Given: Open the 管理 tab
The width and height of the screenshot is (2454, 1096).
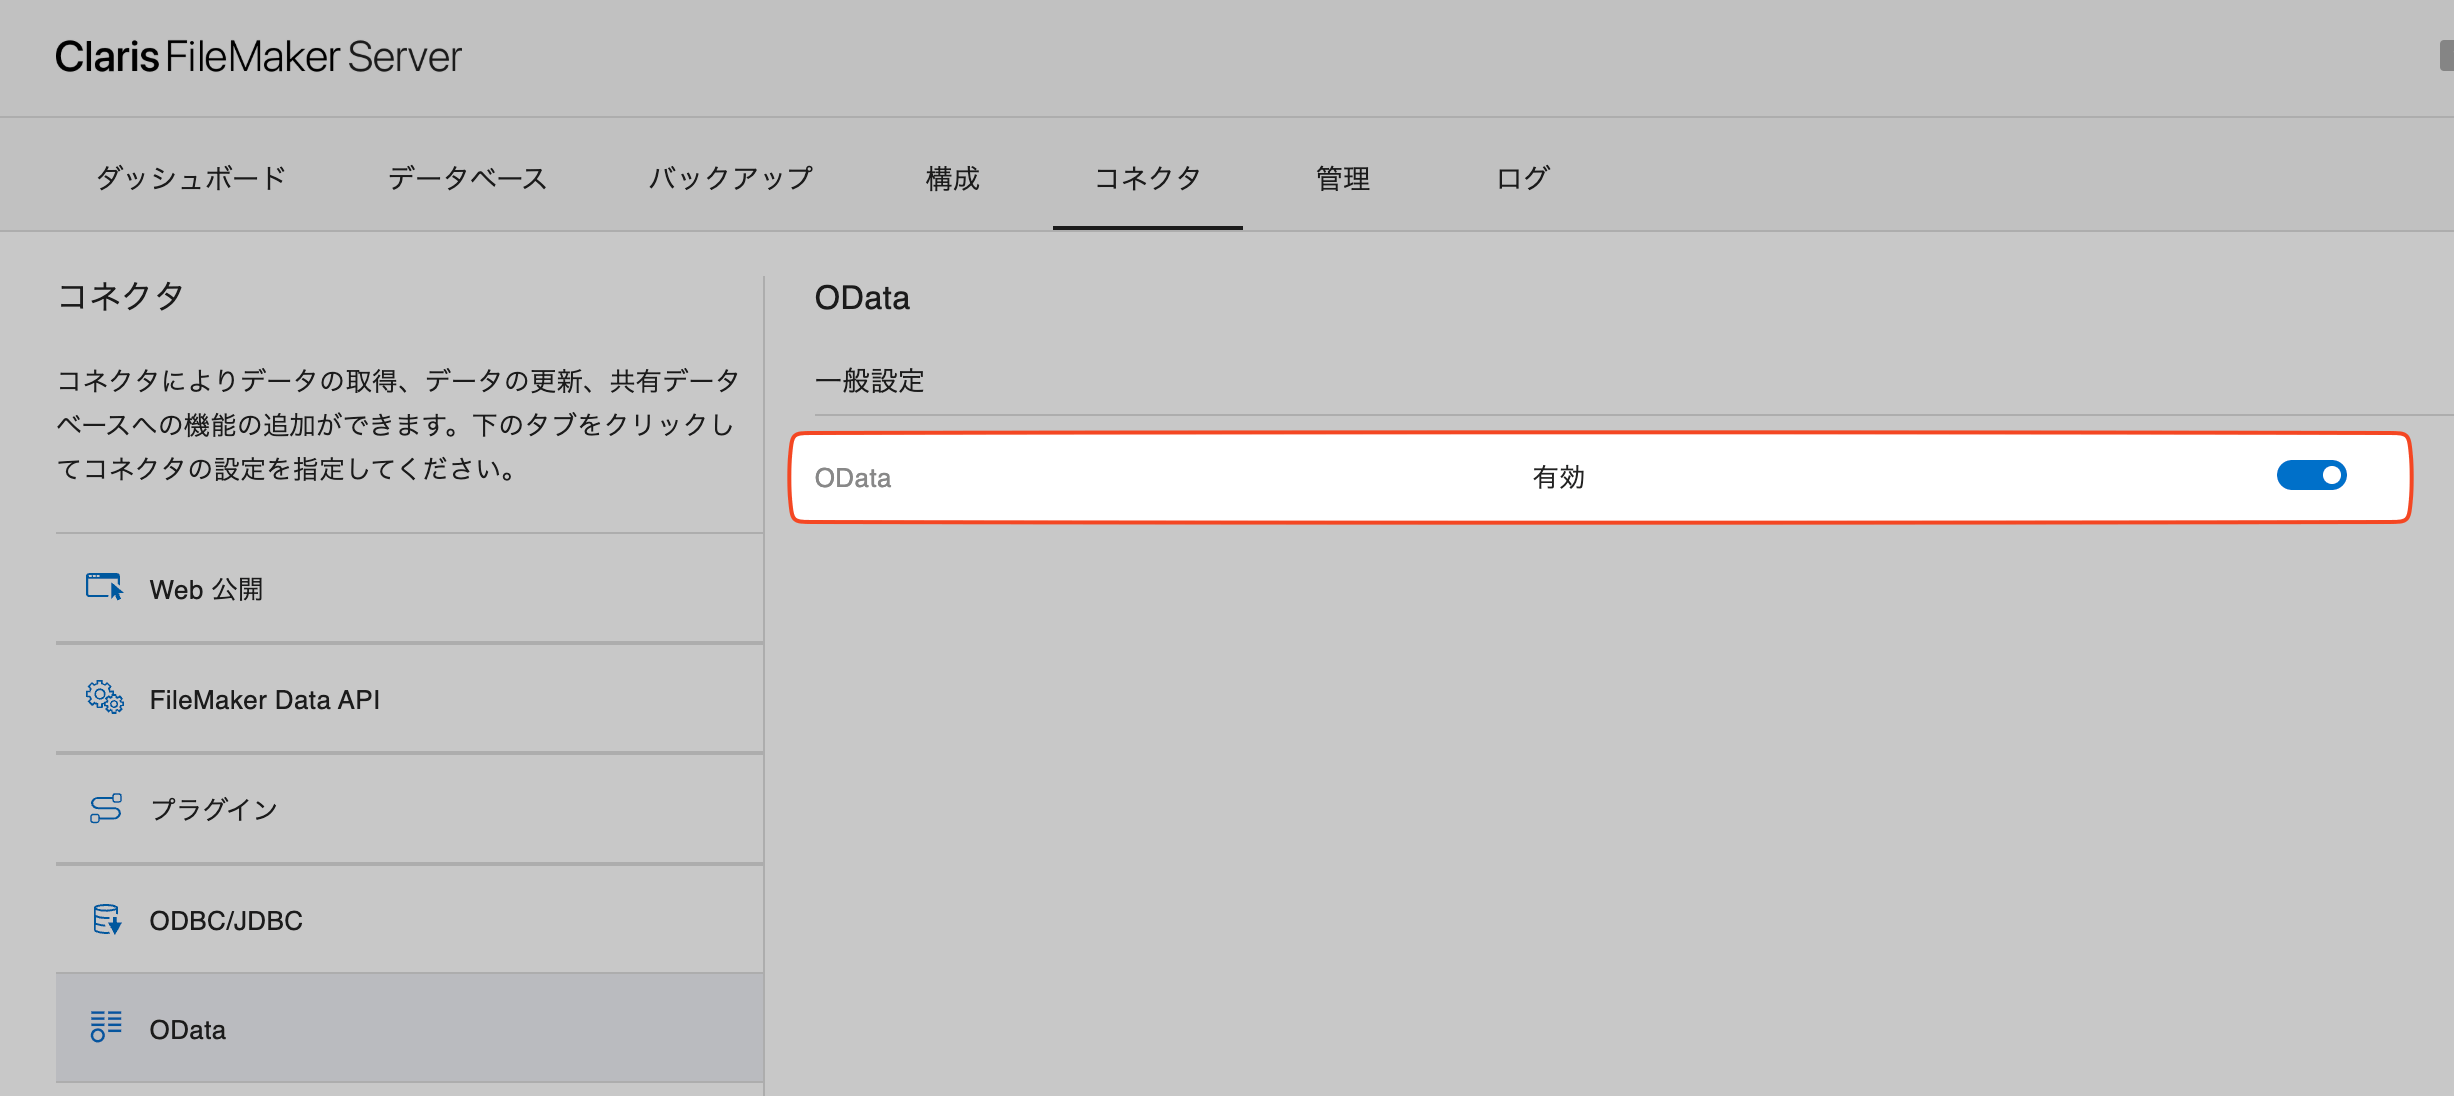Looking at the screenshot, I should (1342, 179).
